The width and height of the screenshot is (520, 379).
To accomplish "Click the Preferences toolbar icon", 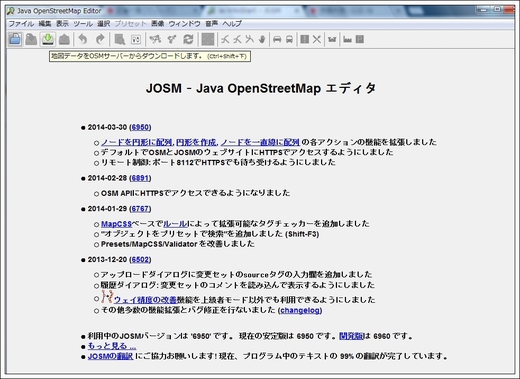I will tap(136, 40).
